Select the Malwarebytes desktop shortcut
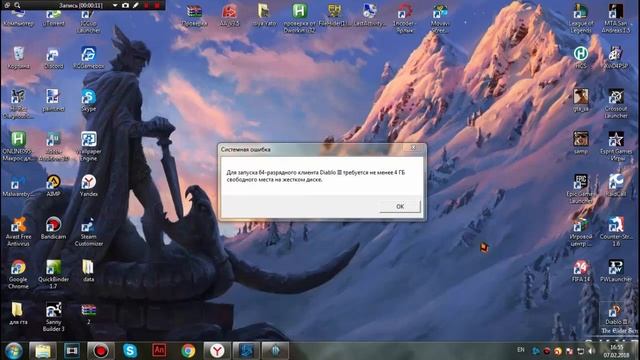The width and height of the screenshot is (640, 360). click(x=18, y=186)
